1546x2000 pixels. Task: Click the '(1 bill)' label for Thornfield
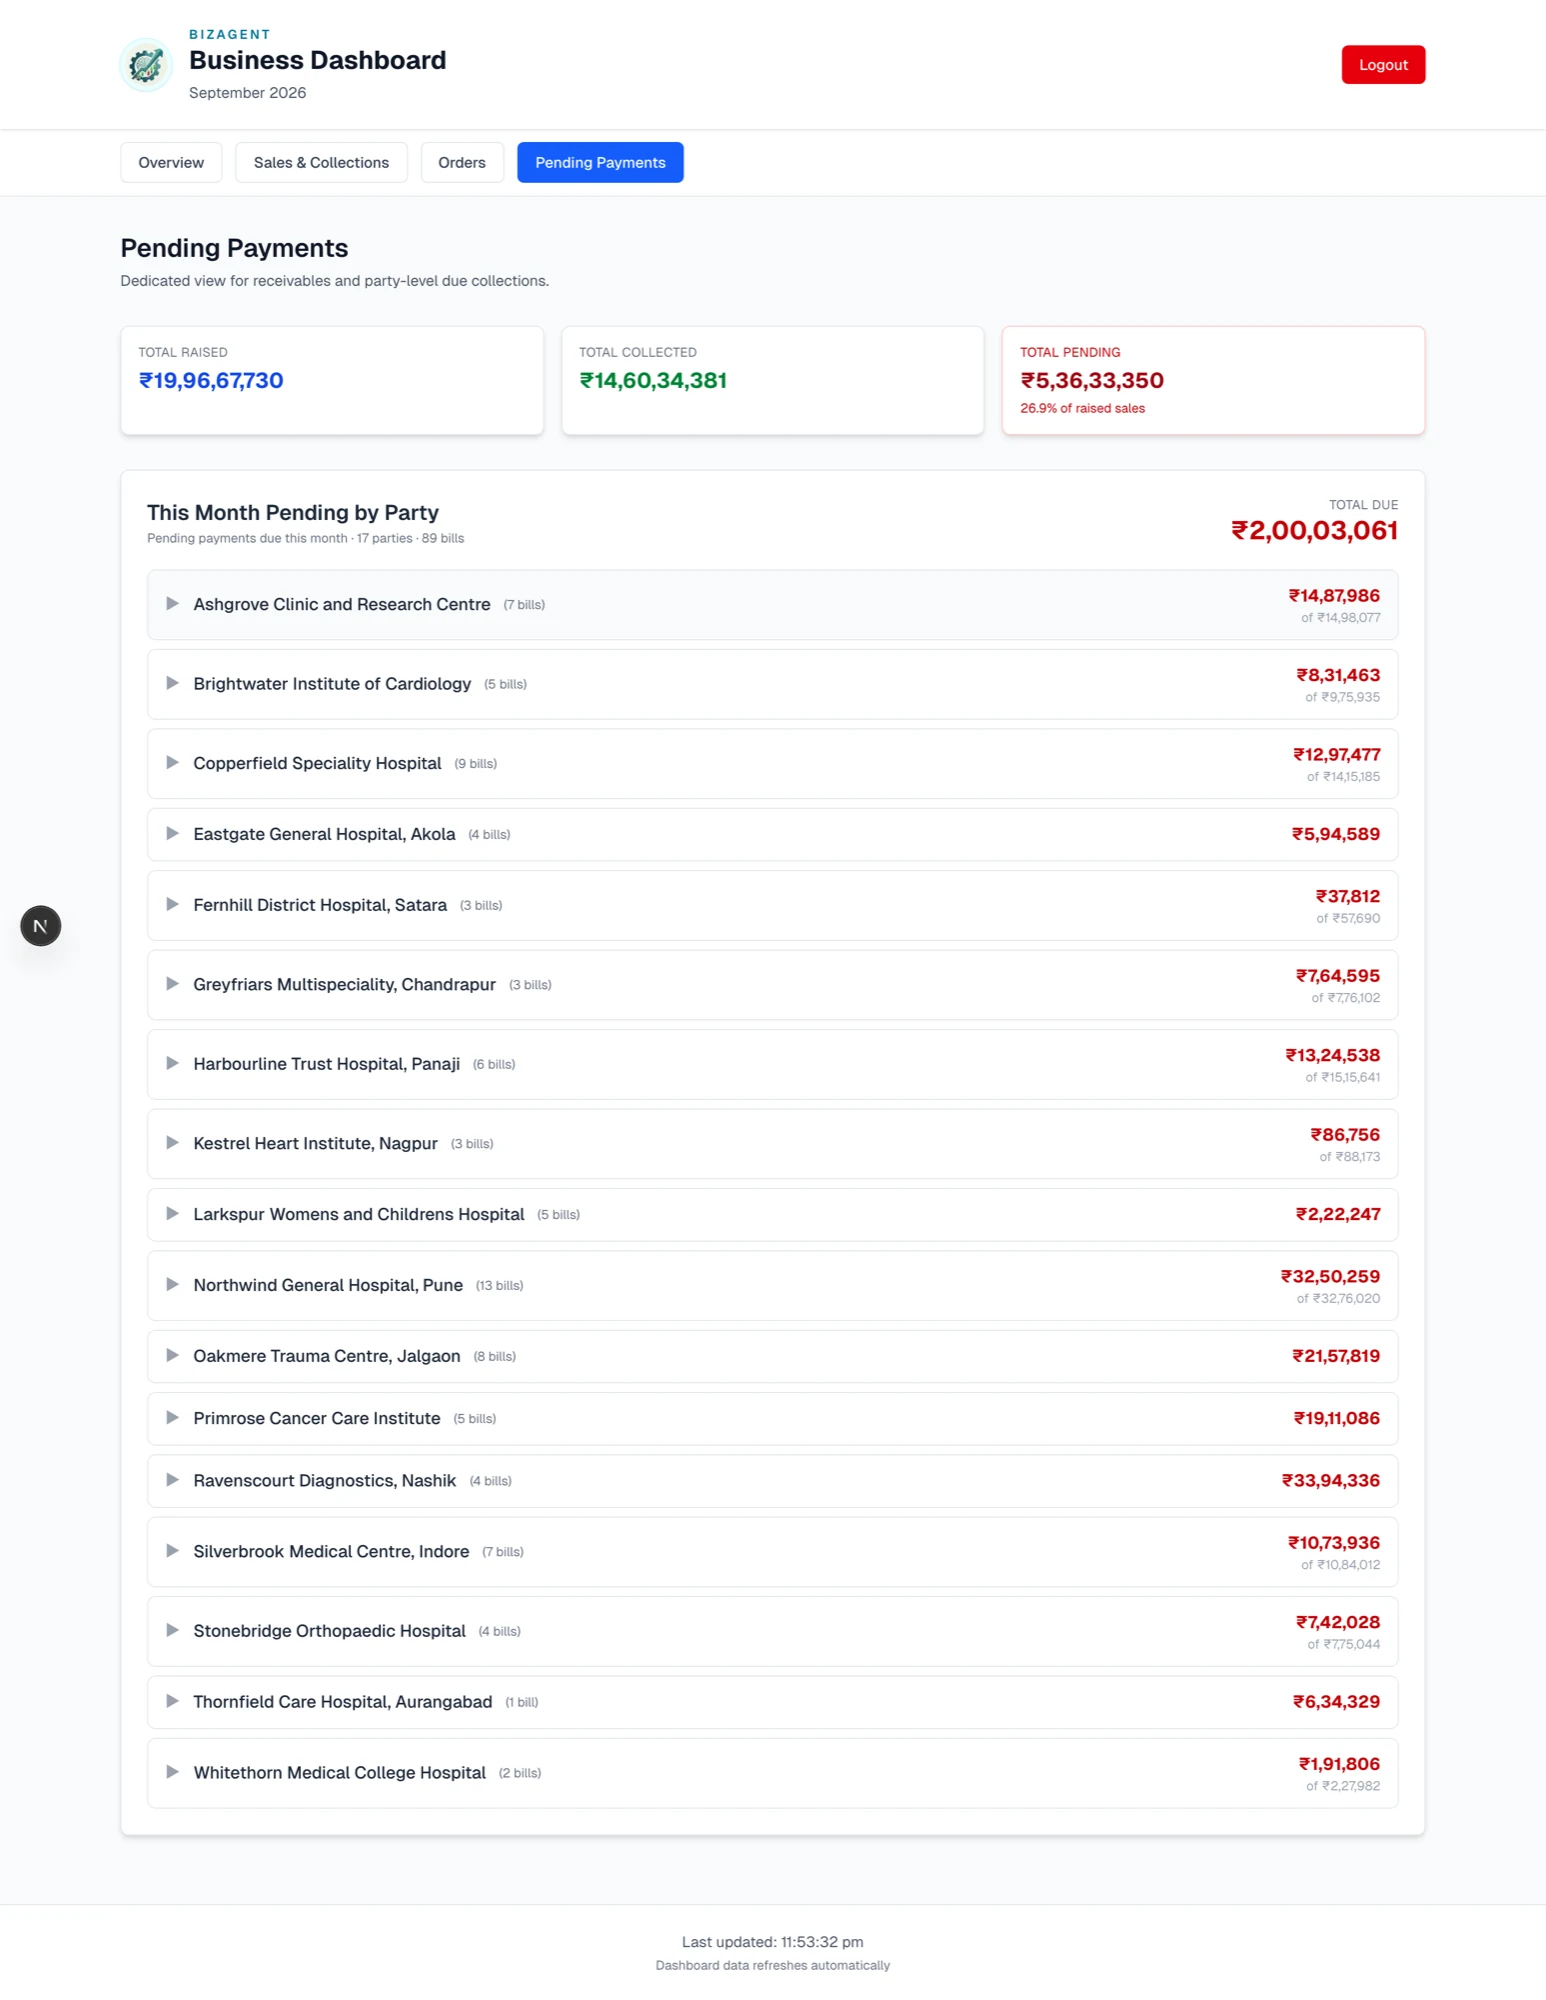click(x=521, y=1703)
